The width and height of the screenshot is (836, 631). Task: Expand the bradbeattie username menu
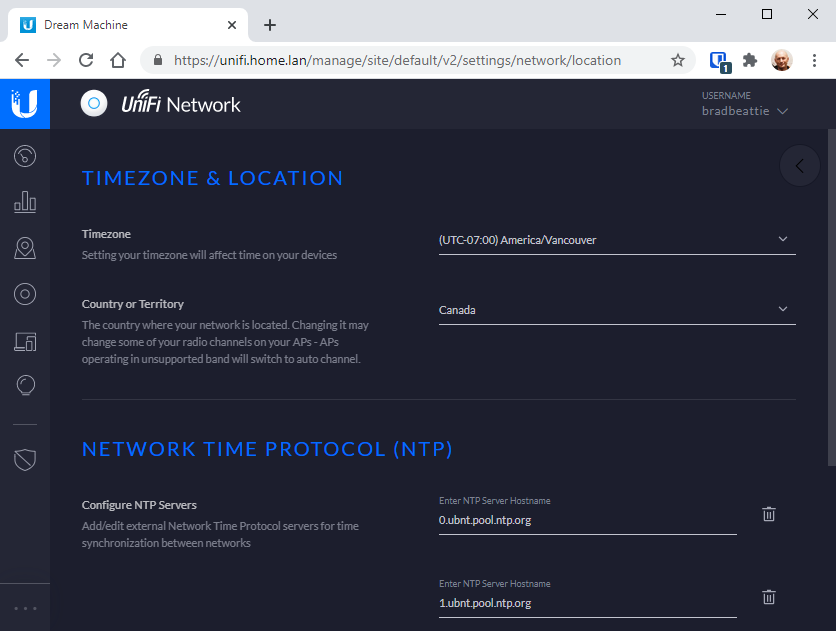click(x=744, y=111)
